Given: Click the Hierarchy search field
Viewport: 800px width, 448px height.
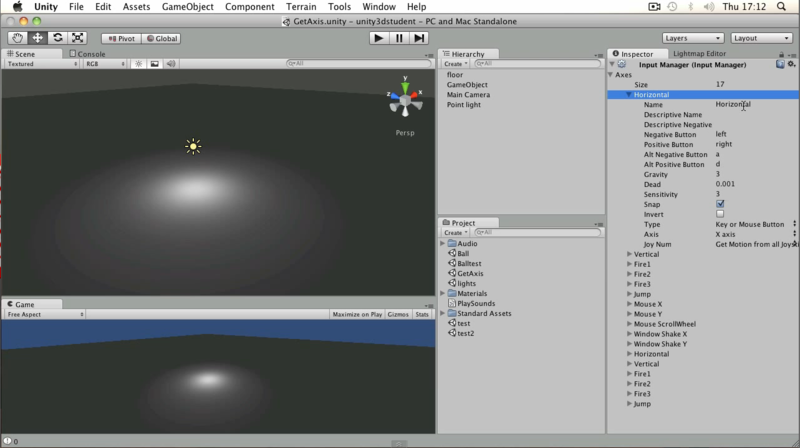Looking at the screenshot, I should [x=538, y=64].
